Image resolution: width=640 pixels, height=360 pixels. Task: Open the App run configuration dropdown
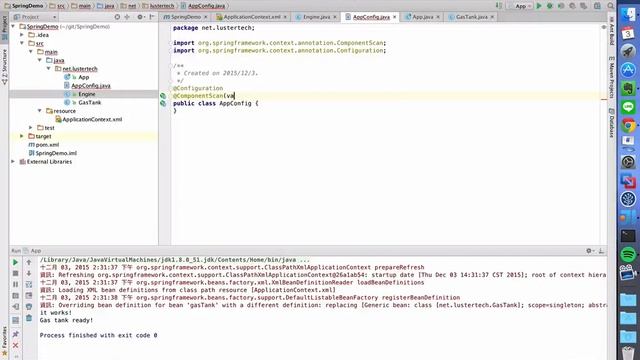(520, 6)
